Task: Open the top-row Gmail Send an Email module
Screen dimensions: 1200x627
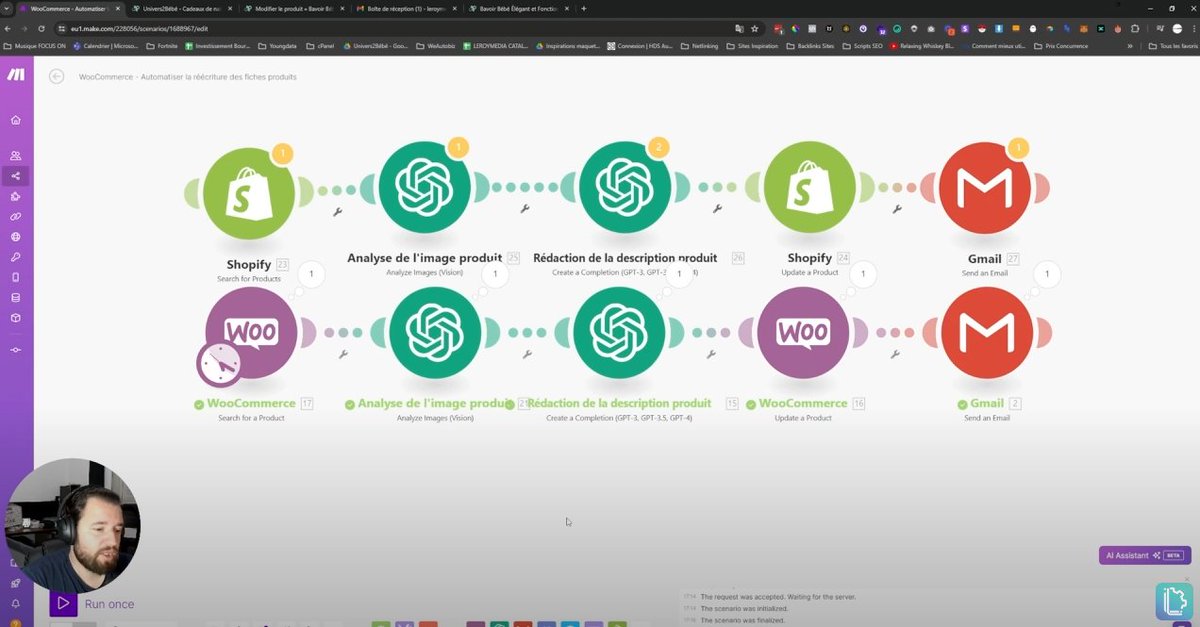Action: point(985,187)
